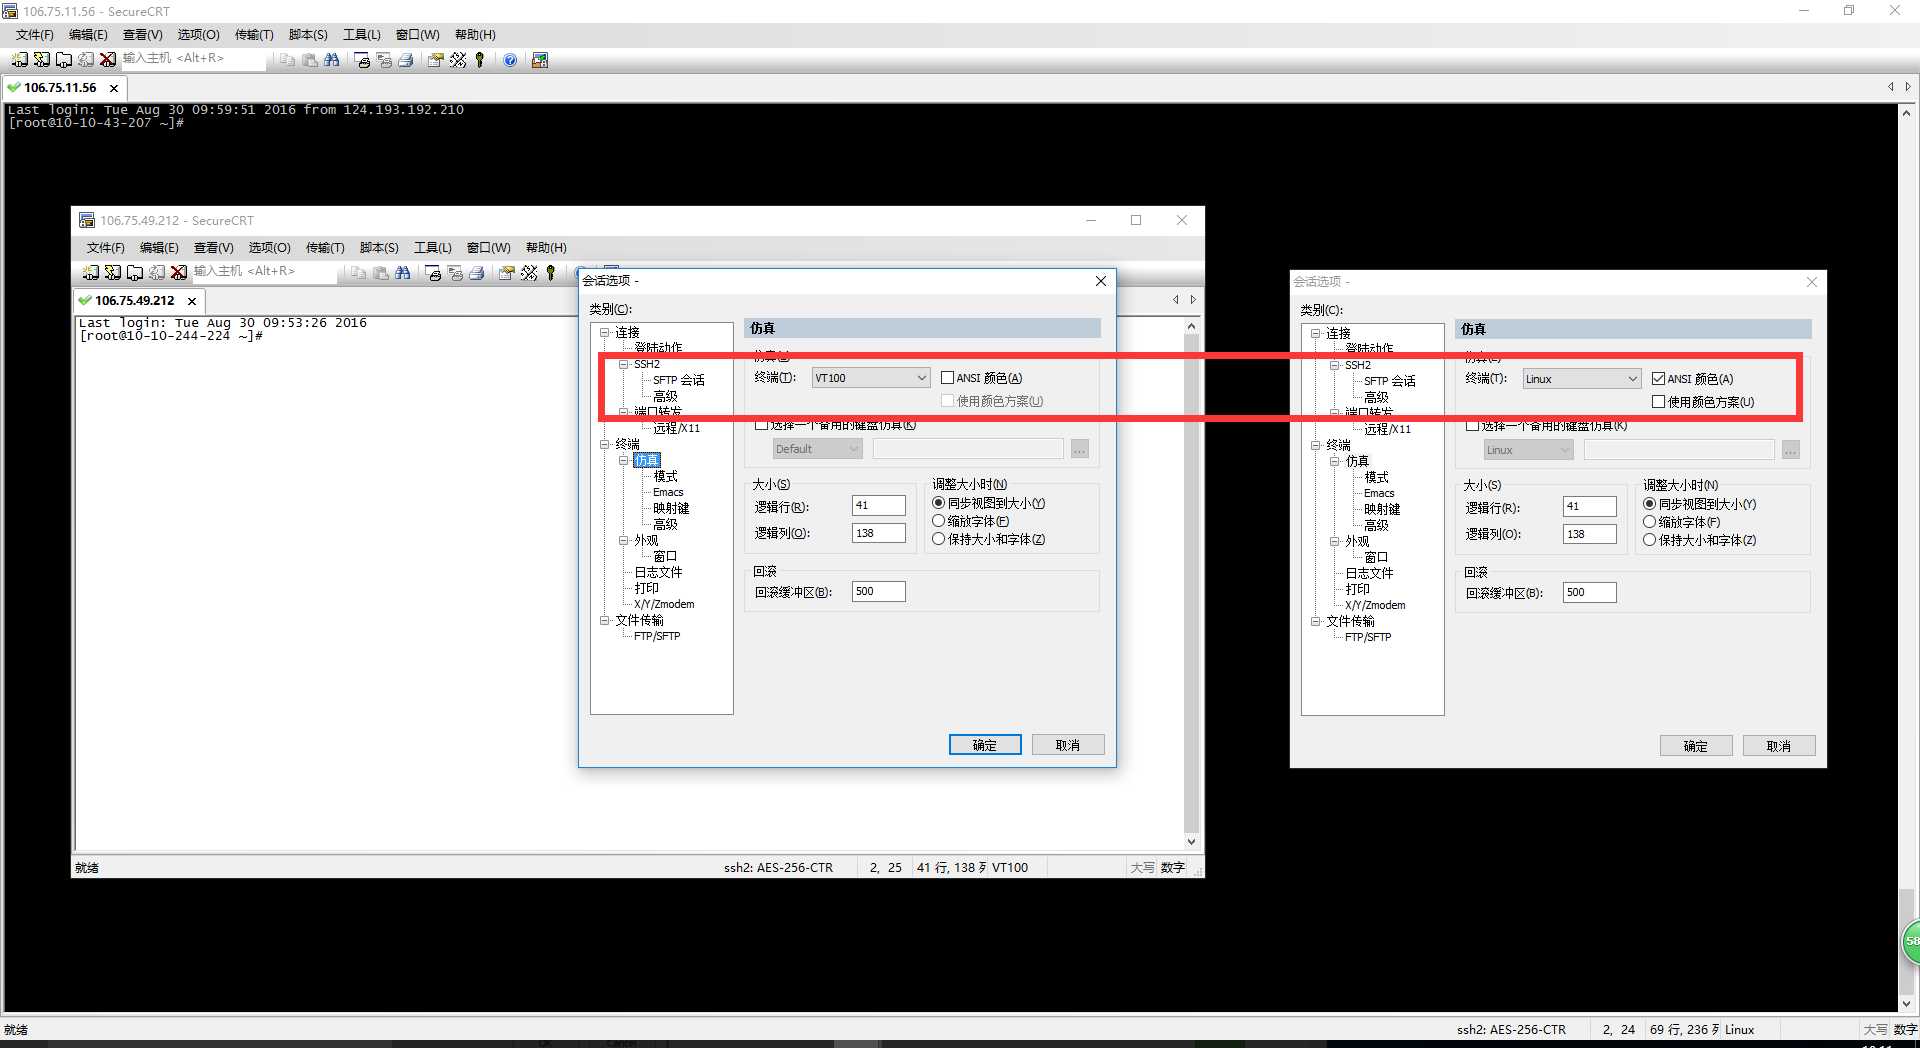1920x1048 pixels.
Task: Select 同步视图到大小 radio in VT100 dialog
Action: tap(938, 503)
